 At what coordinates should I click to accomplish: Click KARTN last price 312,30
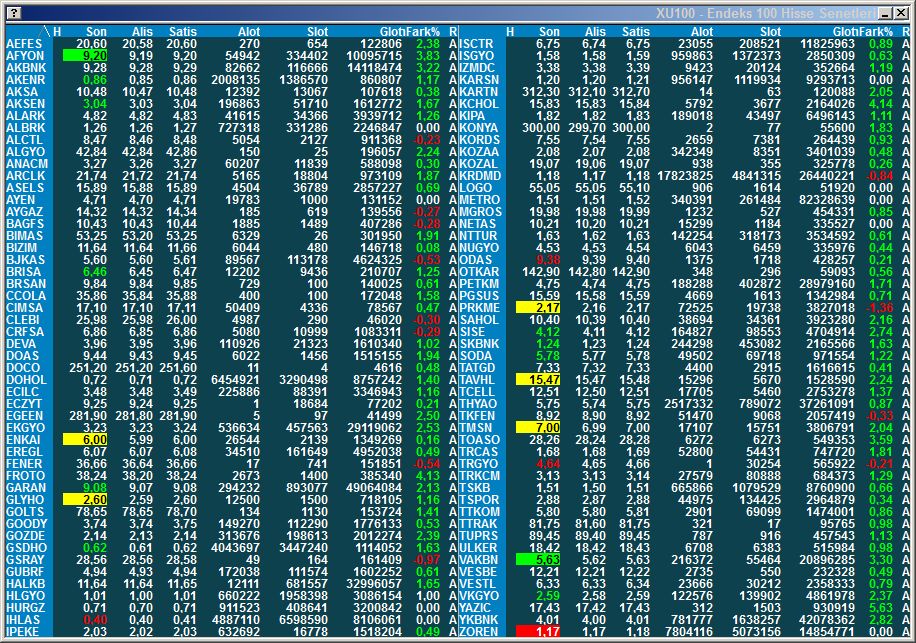pos(541,92)
